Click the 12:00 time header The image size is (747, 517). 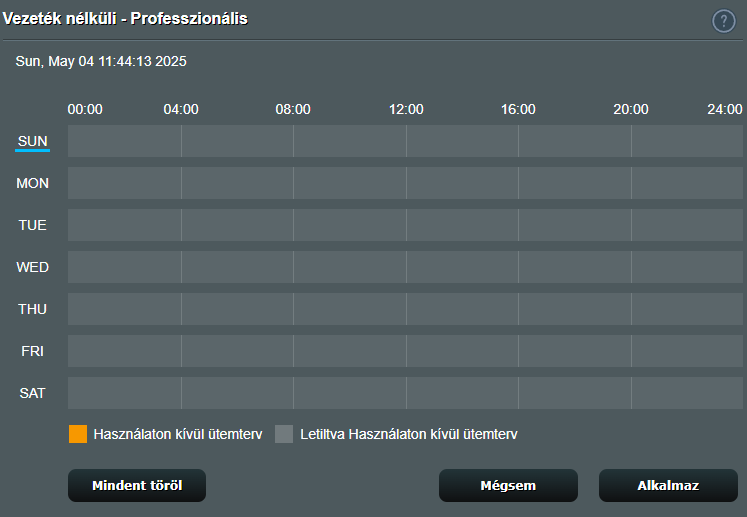(x=406, y=109)
